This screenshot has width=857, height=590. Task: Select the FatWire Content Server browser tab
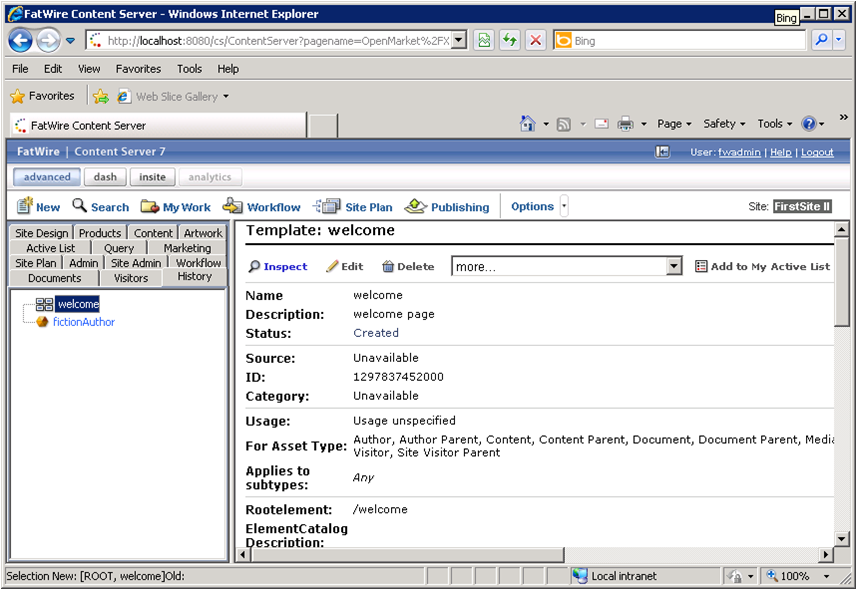(x=157, y=125)
